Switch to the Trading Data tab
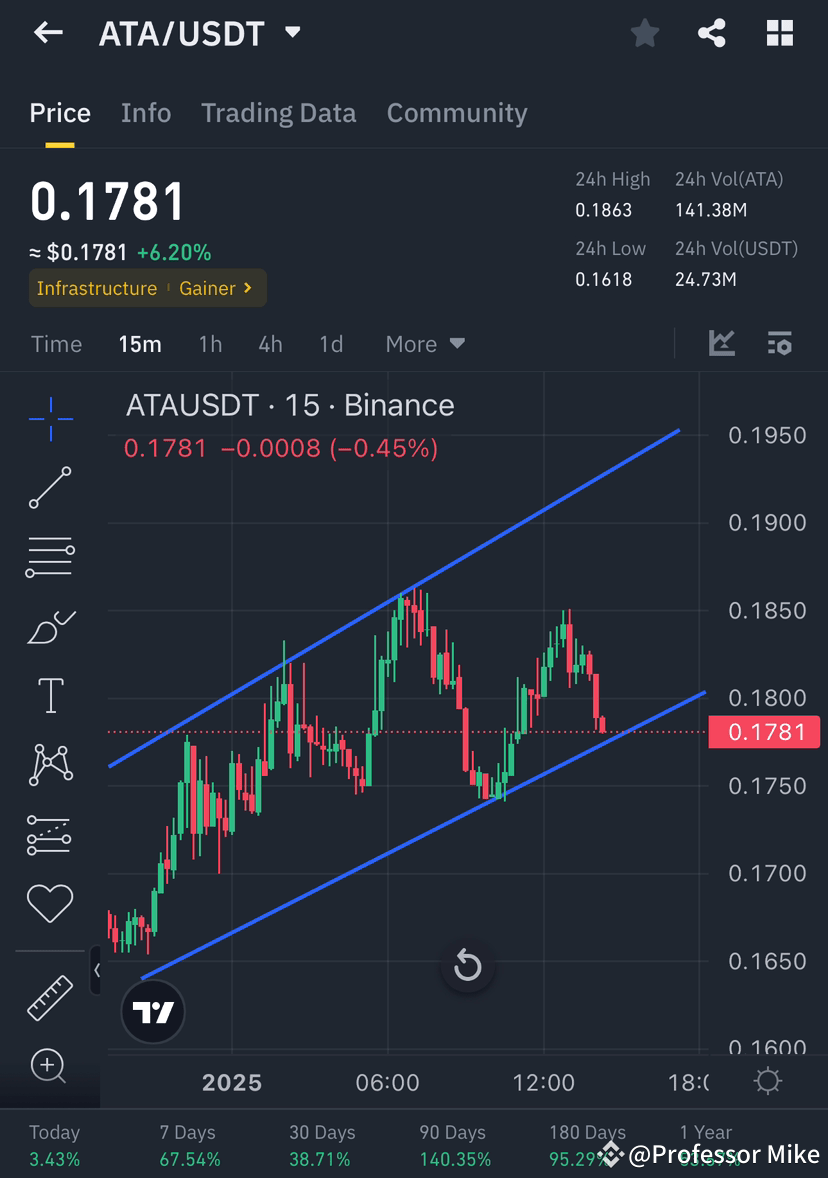This screenshot has width=828, height=1178. [x=278, y=113]
